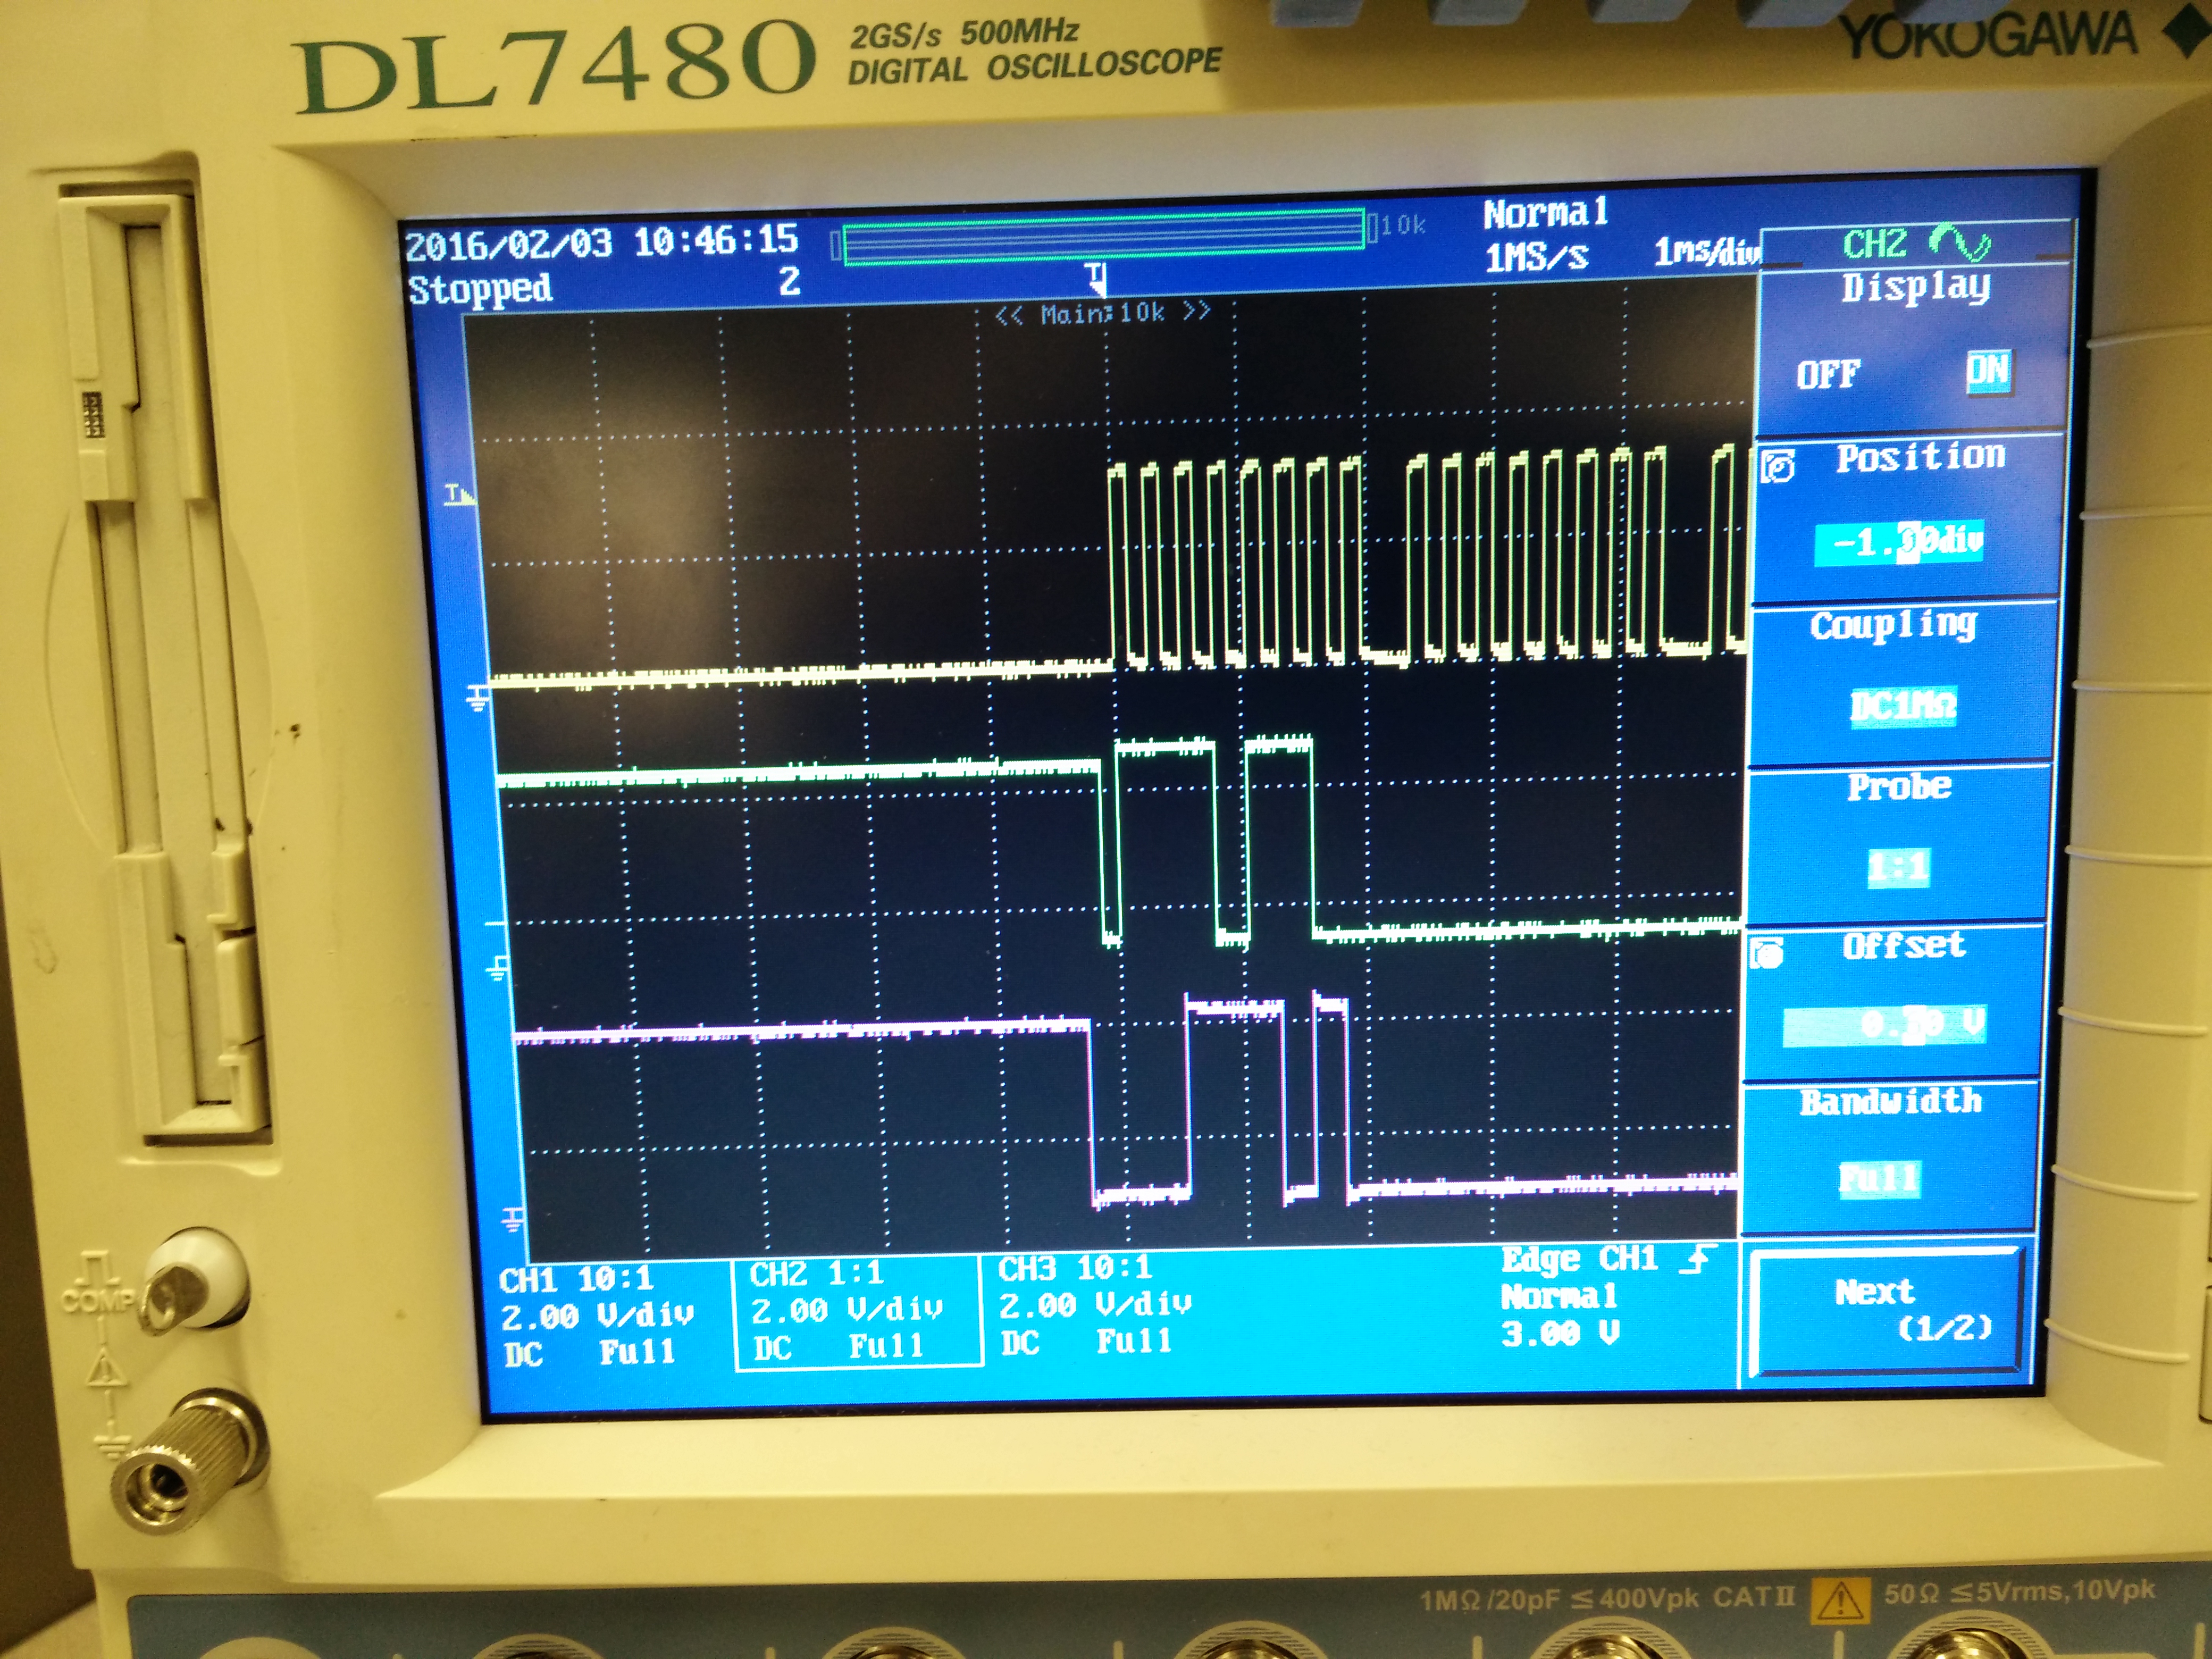Image resolution: width=2212 pixels, height=1659 pixels.
Task: Click the CH2 sine wave icon in header
Action: point(1960,243)
